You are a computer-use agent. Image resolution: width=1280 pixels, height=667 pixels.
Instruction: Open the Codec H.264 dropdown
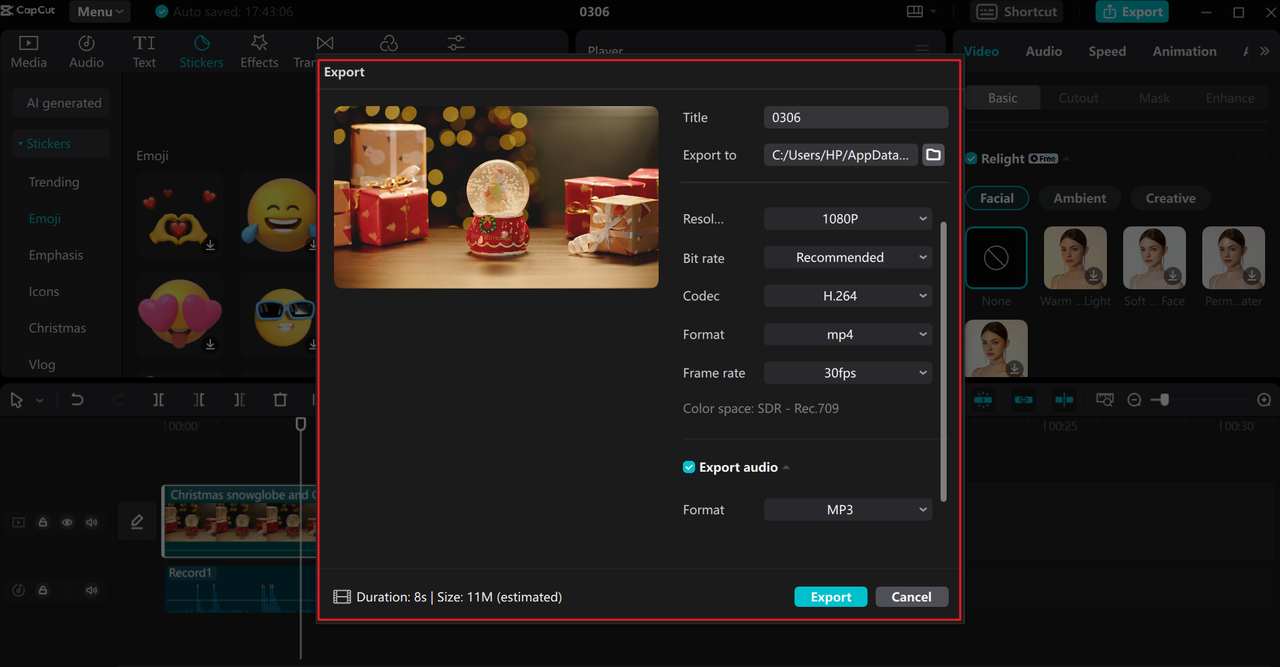tap(848, 296)
